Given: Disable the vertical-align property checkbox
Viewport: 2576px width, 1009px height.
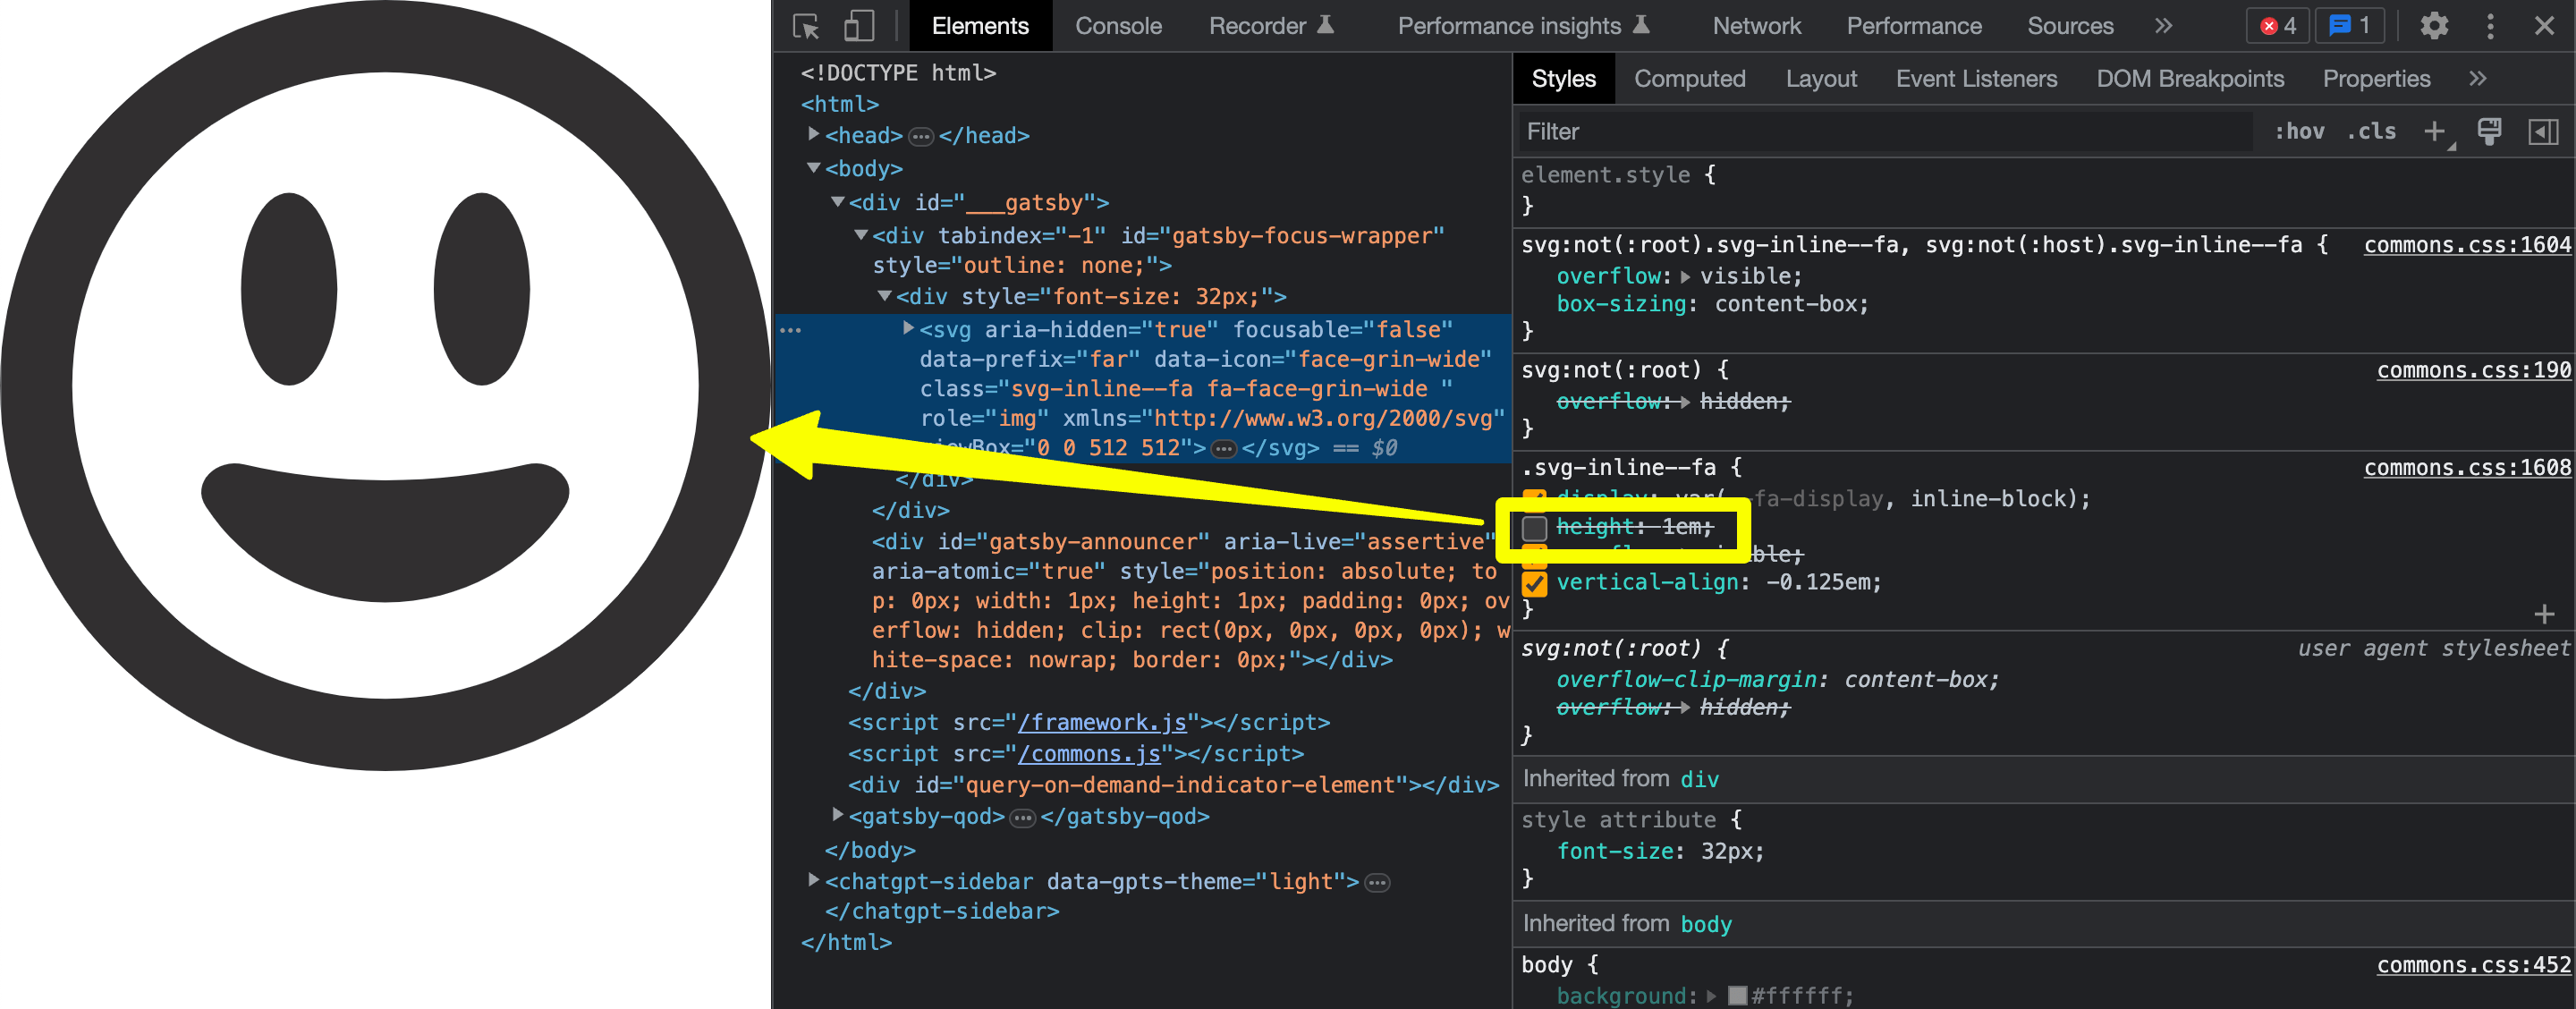Looking at the screenshot, I should tap(1534, 583).
